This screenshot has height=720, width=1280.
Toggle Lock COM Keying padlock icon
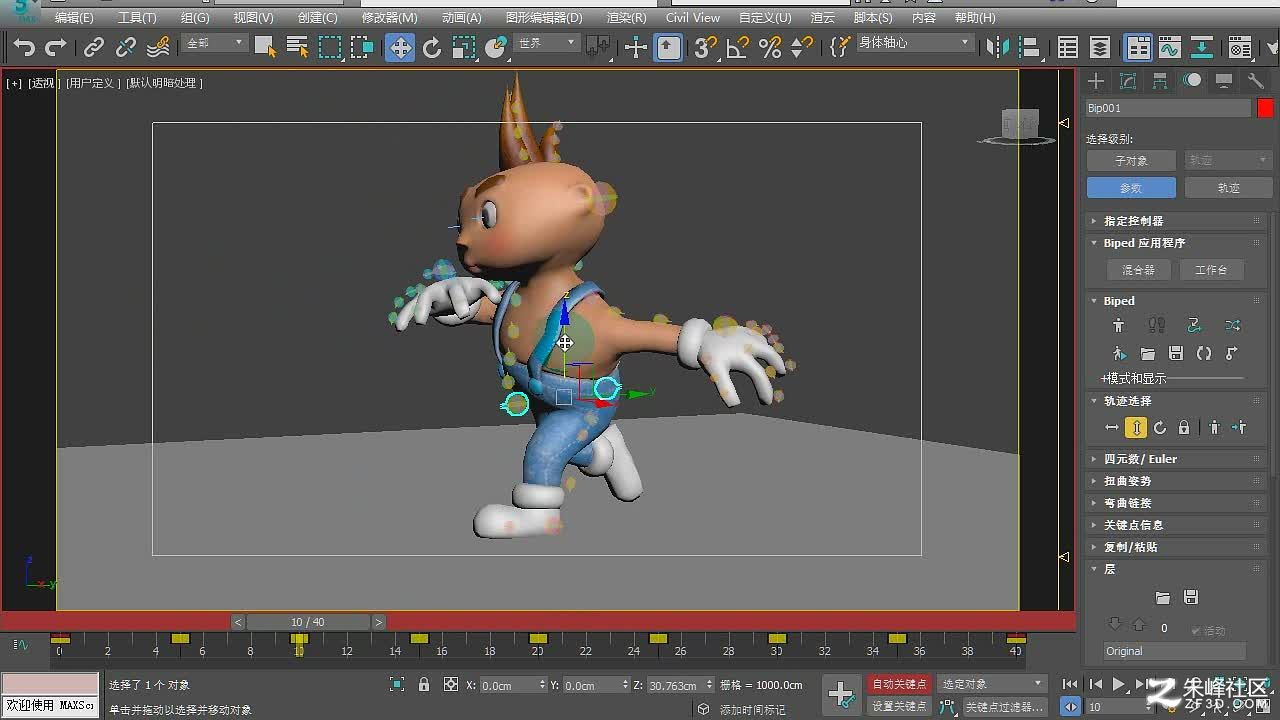1184,428
